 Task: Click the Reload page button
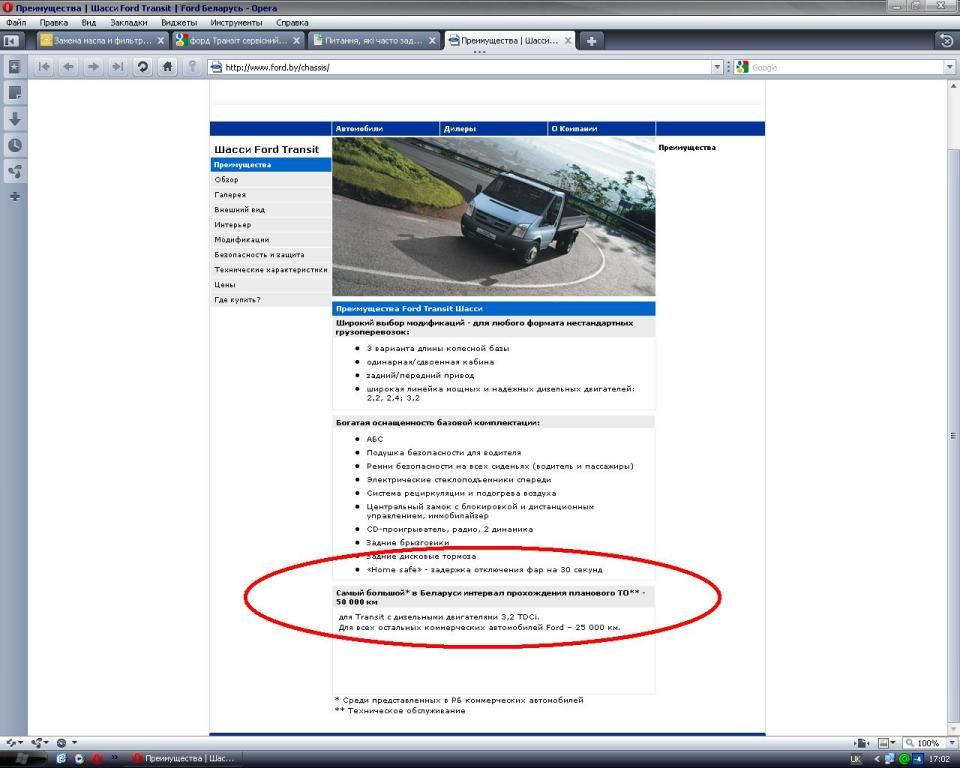pyautogui.click(x=143, y=67)
